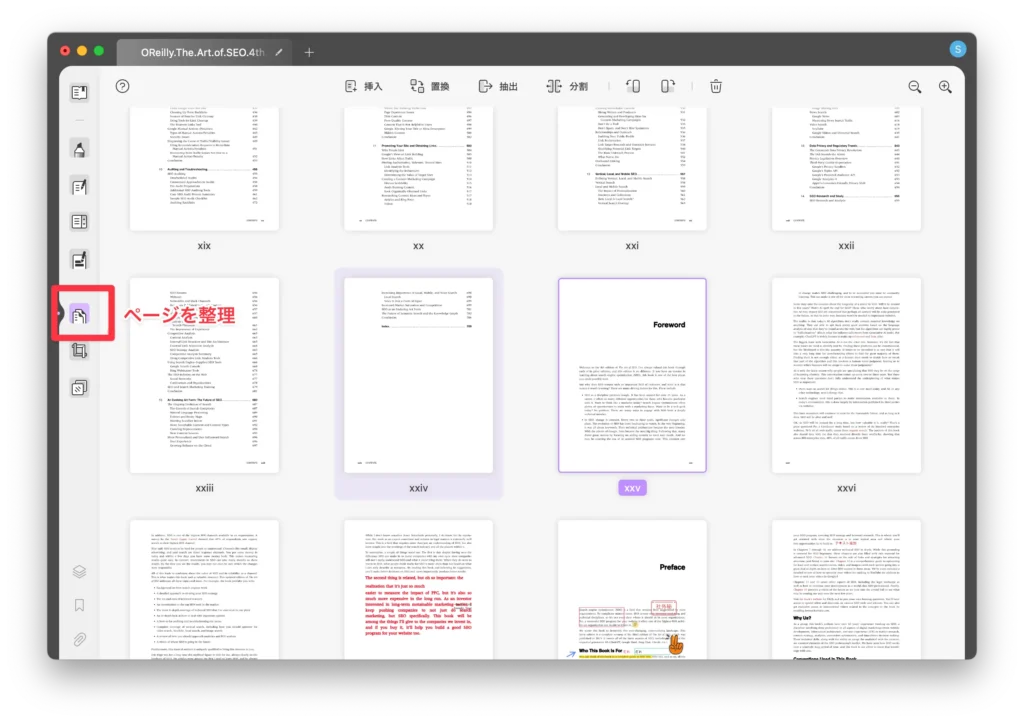
Task: Rotate page clockwise
Action: click(x=667, y=87)
